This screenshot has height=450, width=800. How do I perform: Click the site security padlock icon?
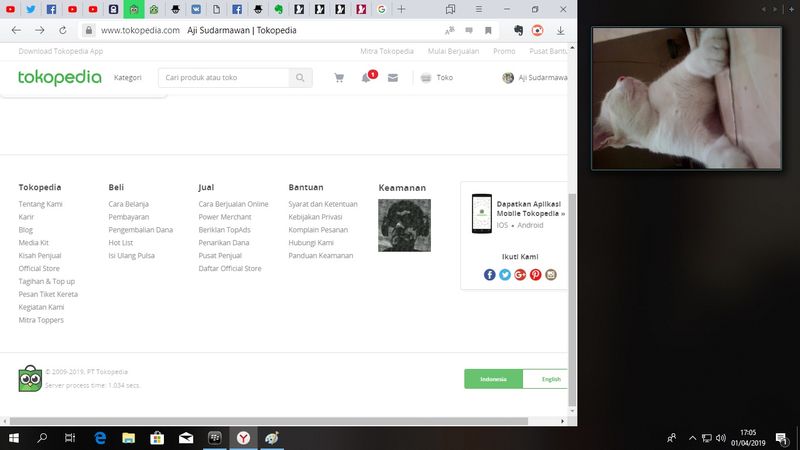(x=89, y=30)
